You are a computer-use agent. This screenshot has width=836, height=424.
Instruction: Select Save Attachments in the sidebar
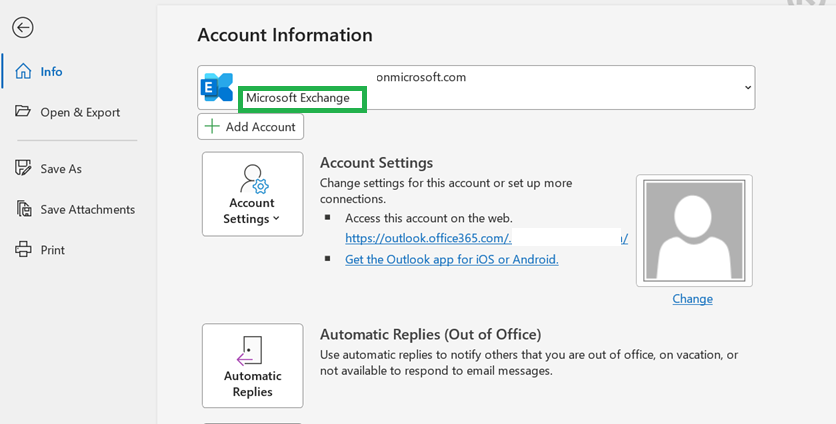[87, 209]
